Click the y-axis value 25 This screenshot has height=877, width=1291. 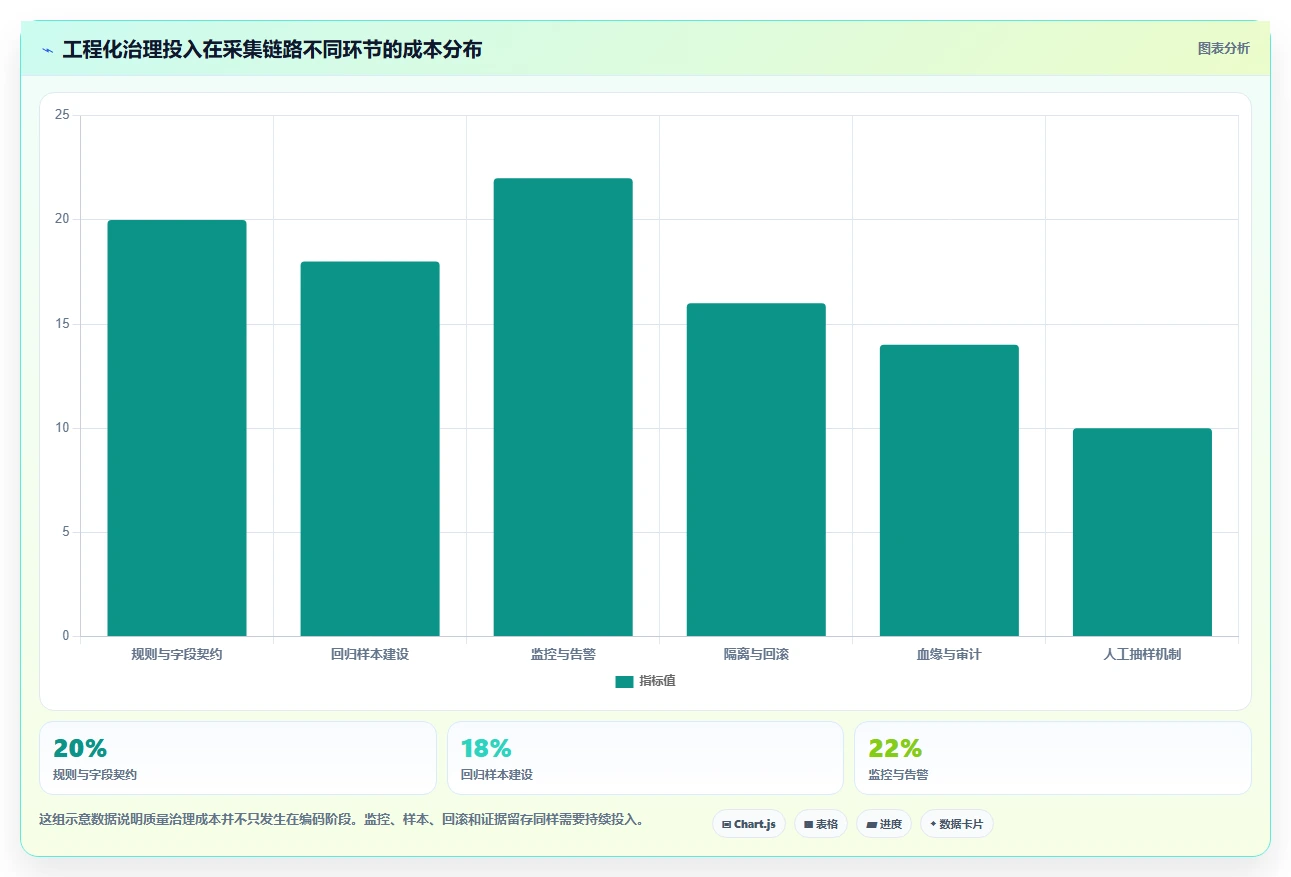(62, 115)
